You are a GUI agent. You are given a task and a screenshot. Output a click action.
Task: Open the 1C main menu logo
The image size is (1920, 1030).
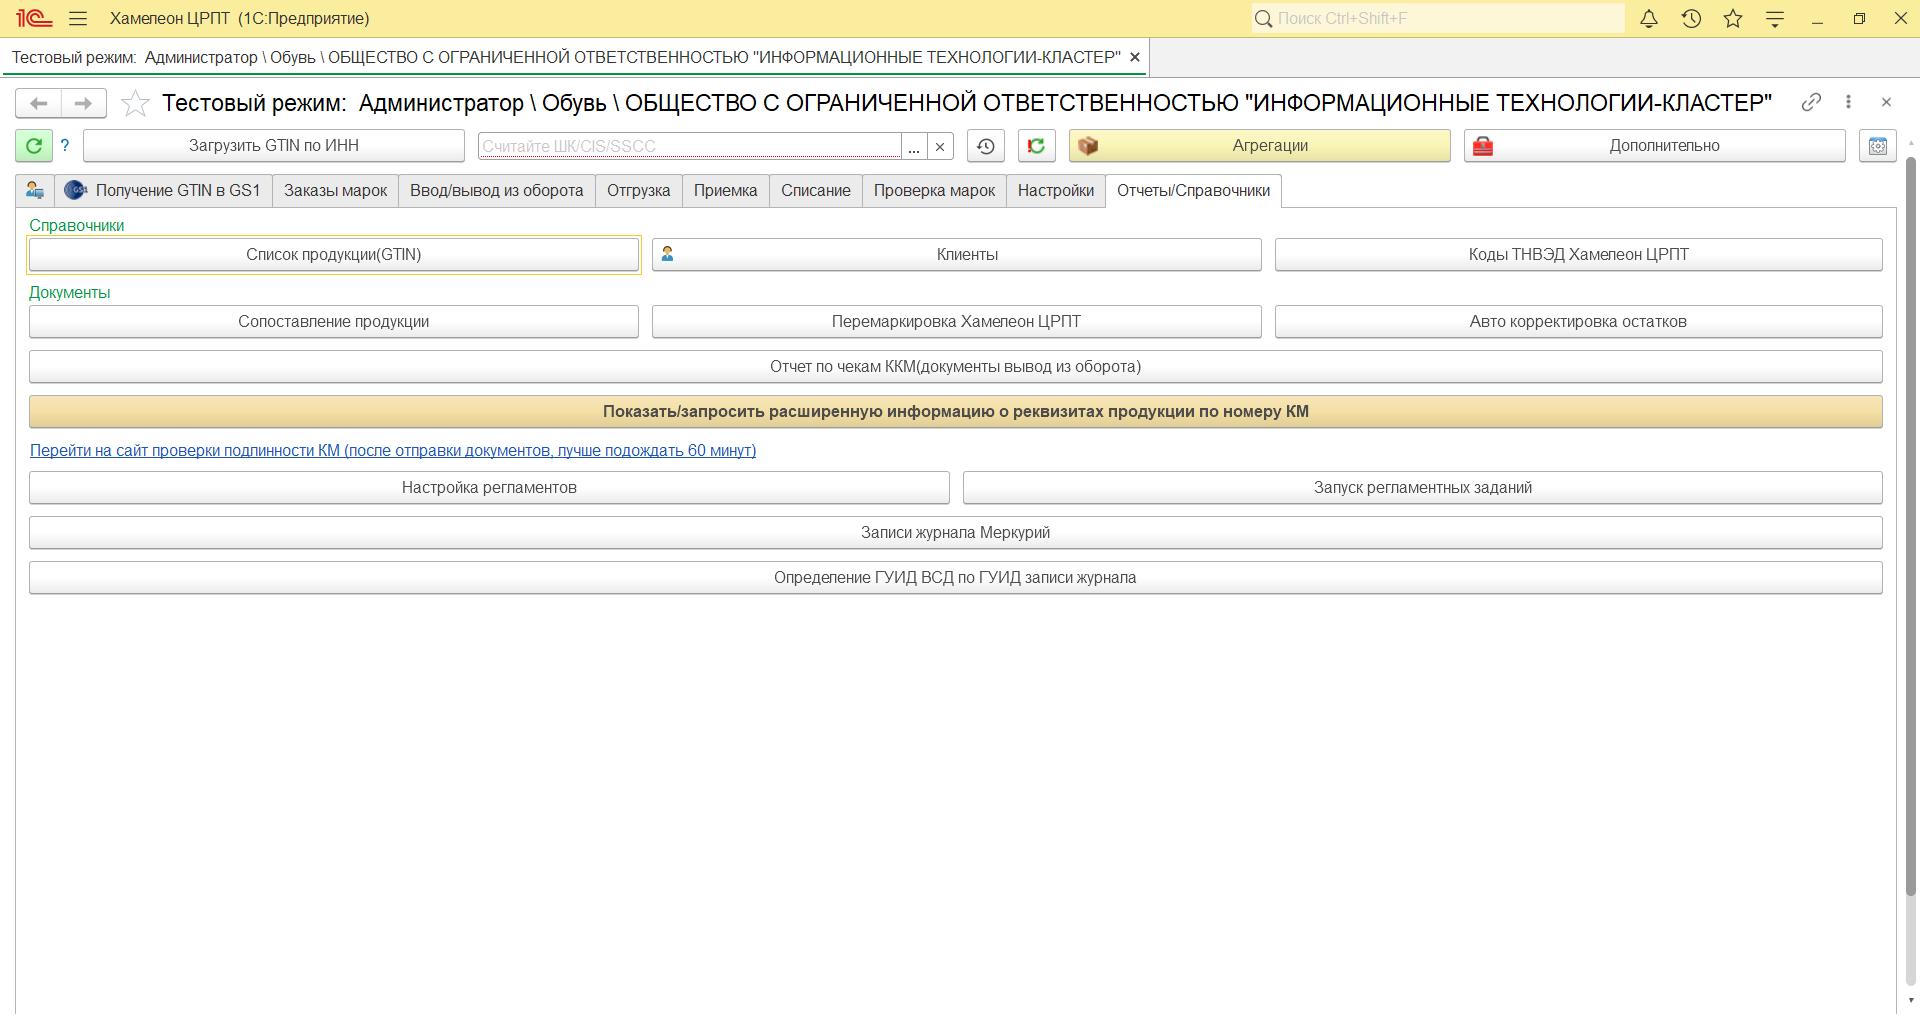[x=34, y=18]
